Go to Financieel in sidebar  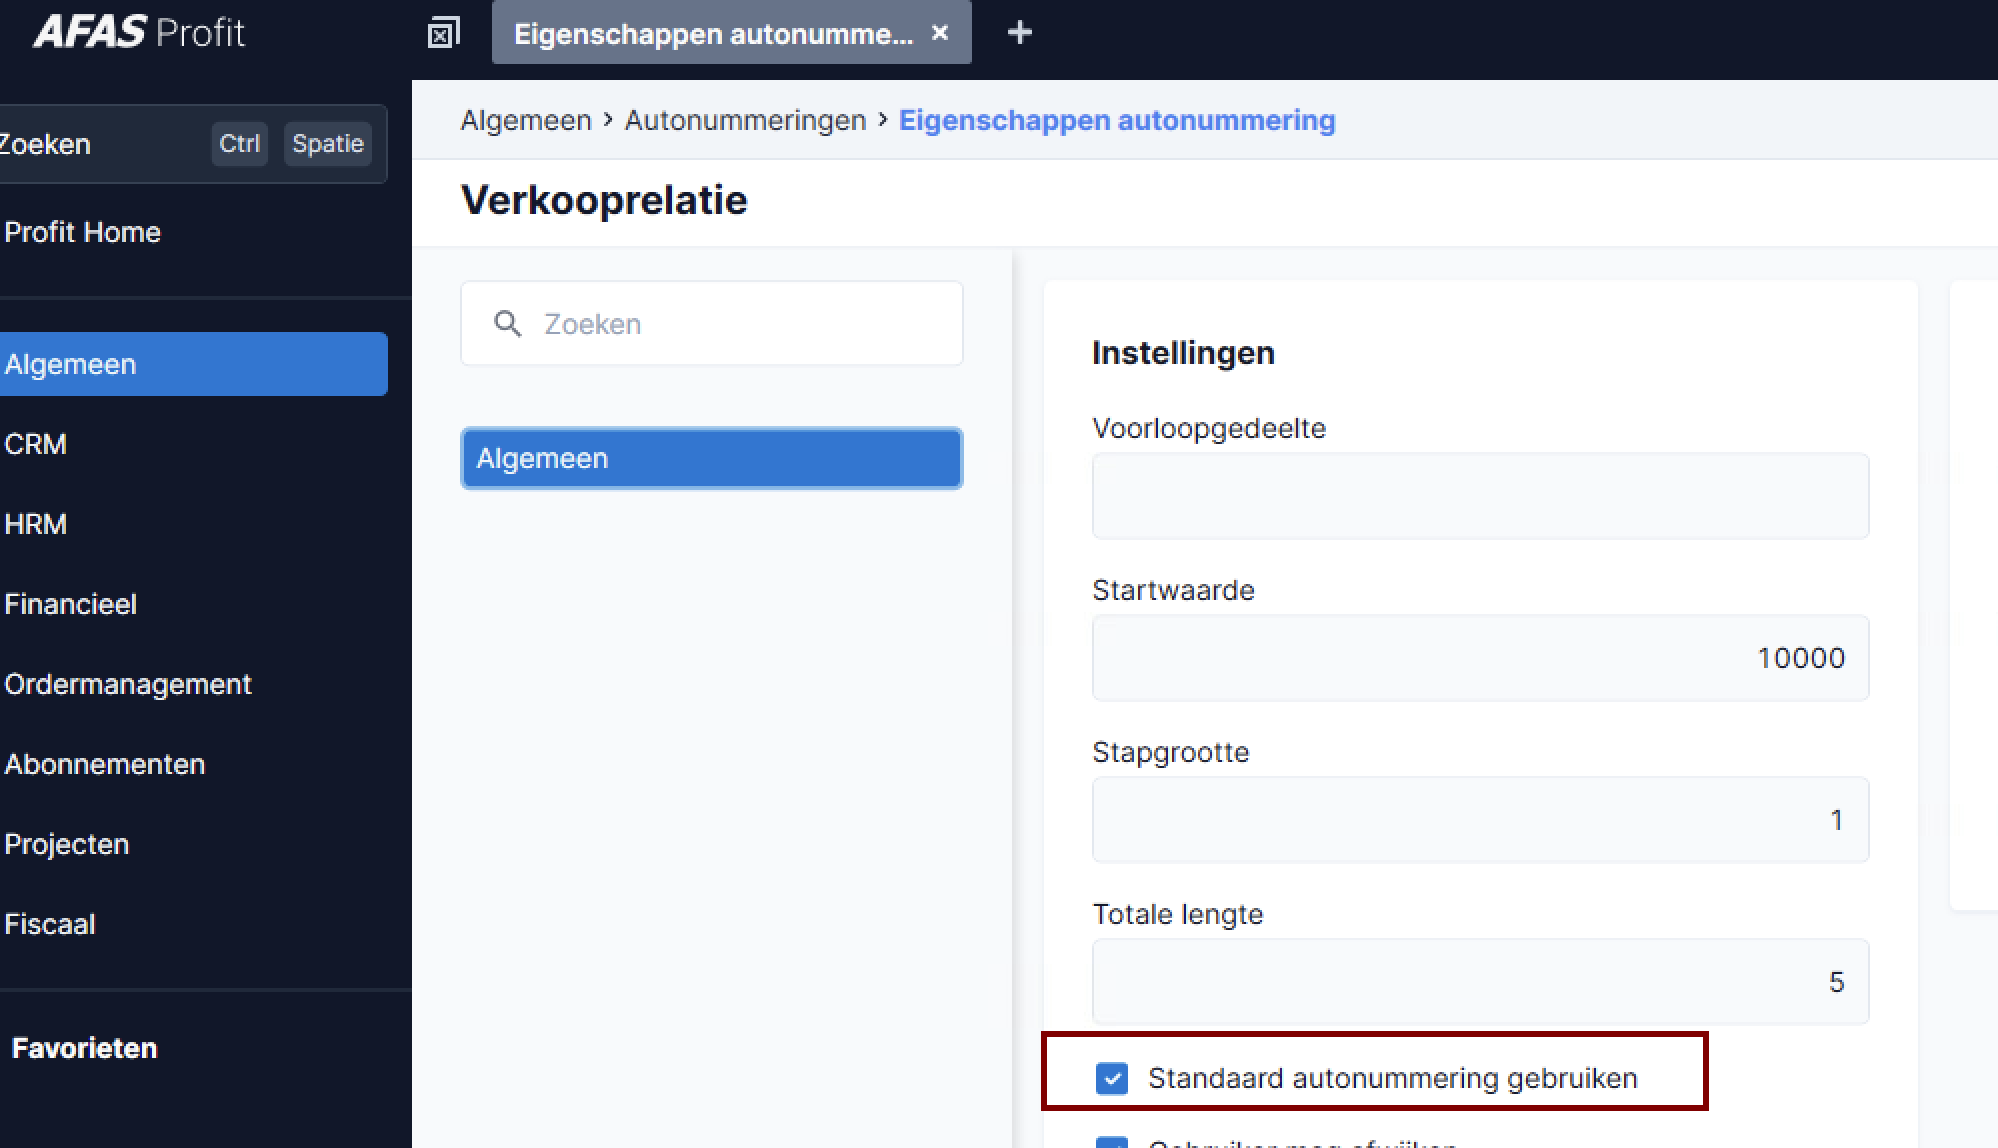point(70,604)
